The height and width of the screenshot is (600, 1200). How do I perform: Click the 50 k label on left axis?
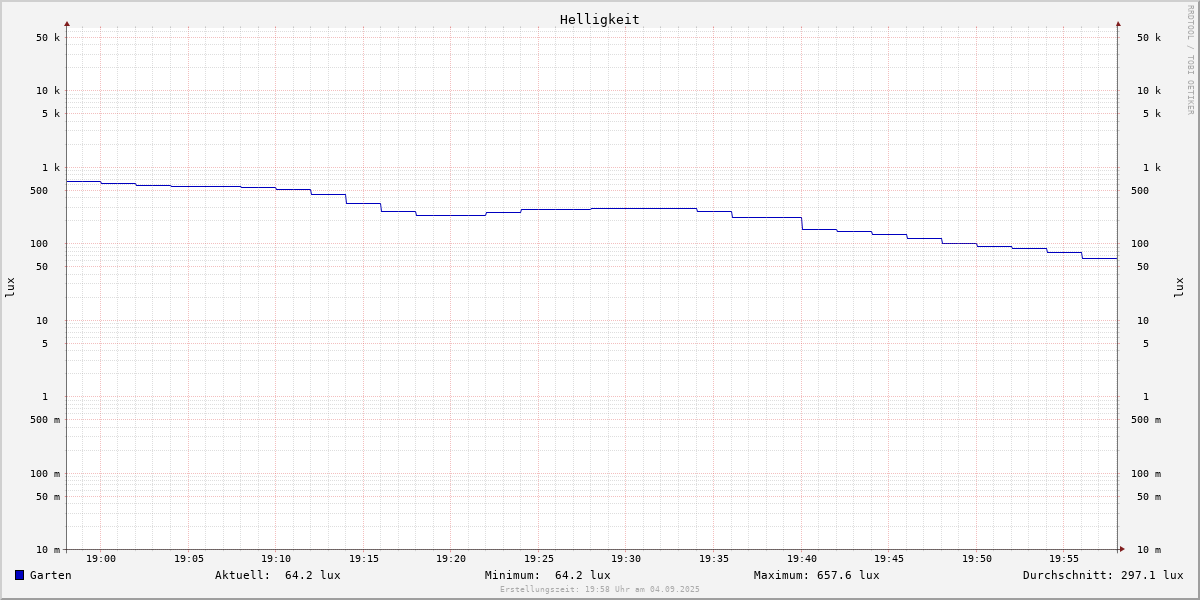48,38
